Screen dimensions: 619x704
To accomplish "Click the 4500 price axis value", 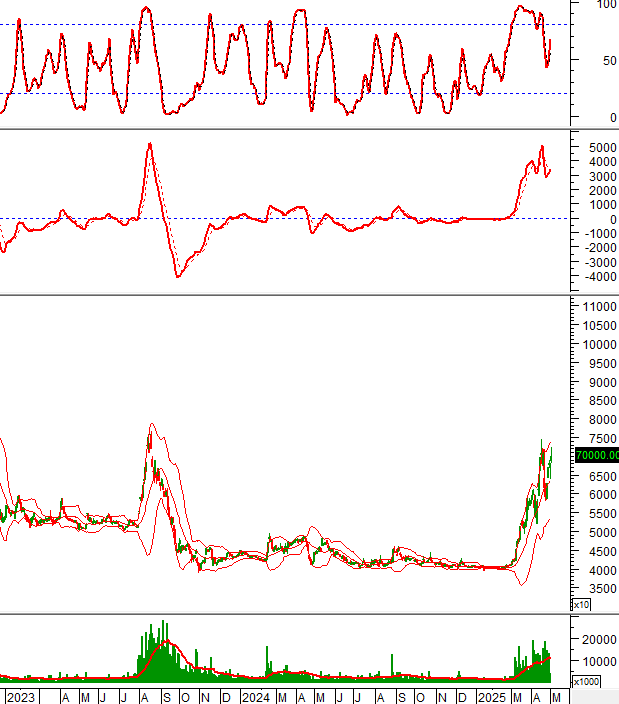I will tap(602, 551).
